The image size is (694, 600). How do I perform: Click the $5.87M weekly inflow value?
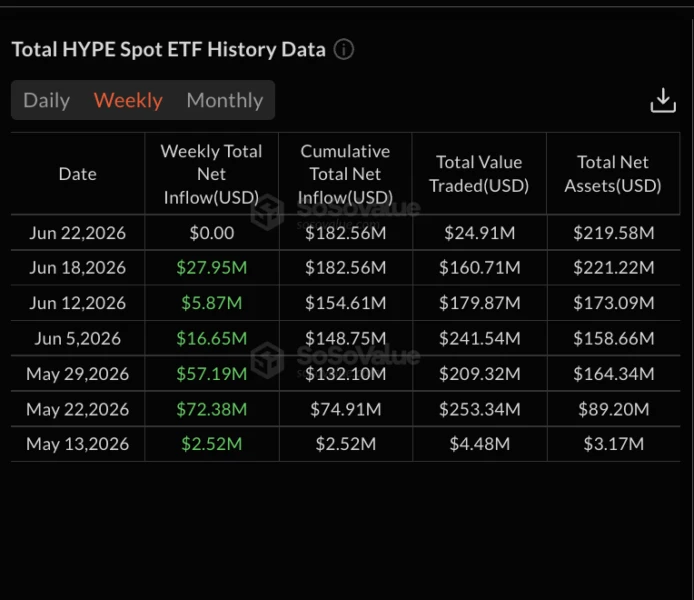pyautogui.click(x=212, y=303)
